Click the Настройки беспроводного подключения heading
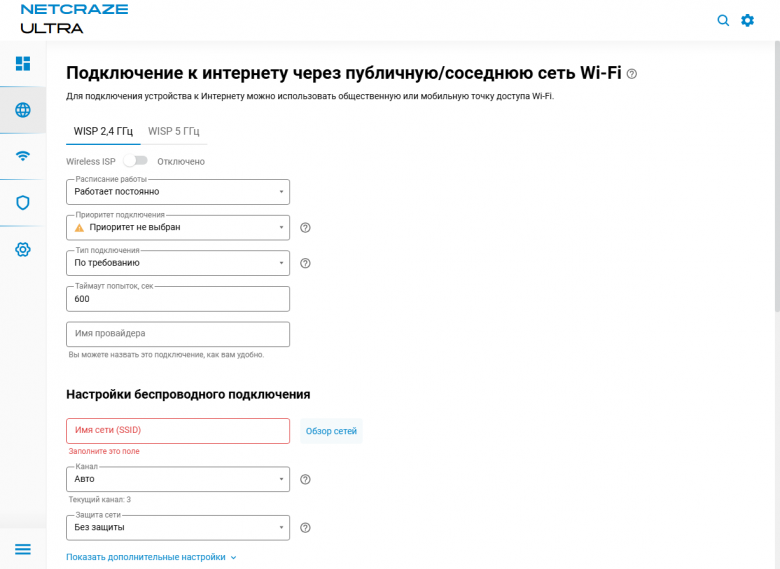Viewport: 780px width, 569px height. tap(188, 394)
